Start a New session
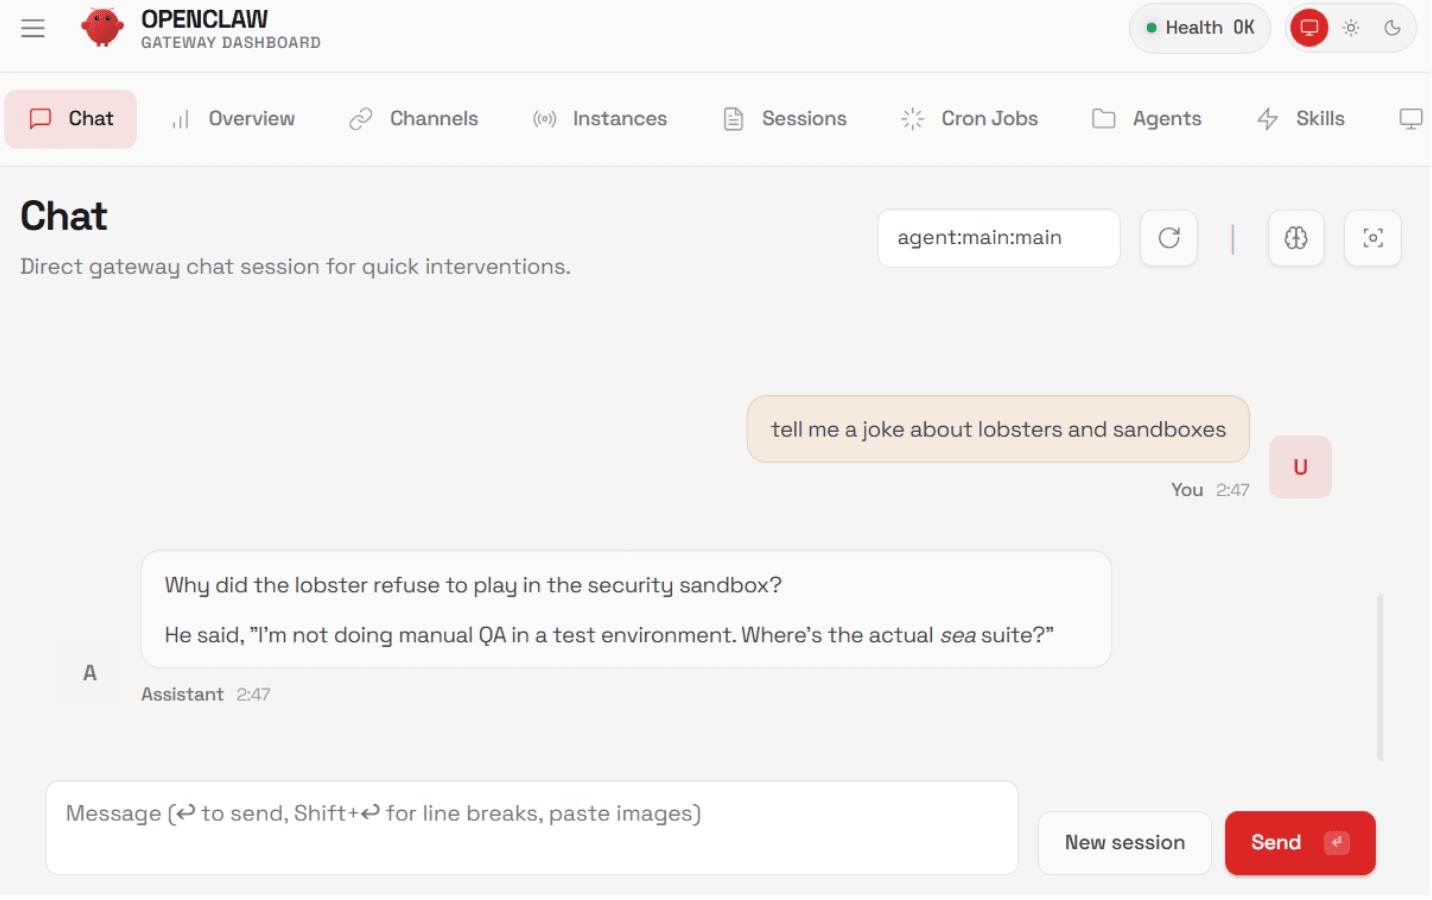 pos(1124,843)
